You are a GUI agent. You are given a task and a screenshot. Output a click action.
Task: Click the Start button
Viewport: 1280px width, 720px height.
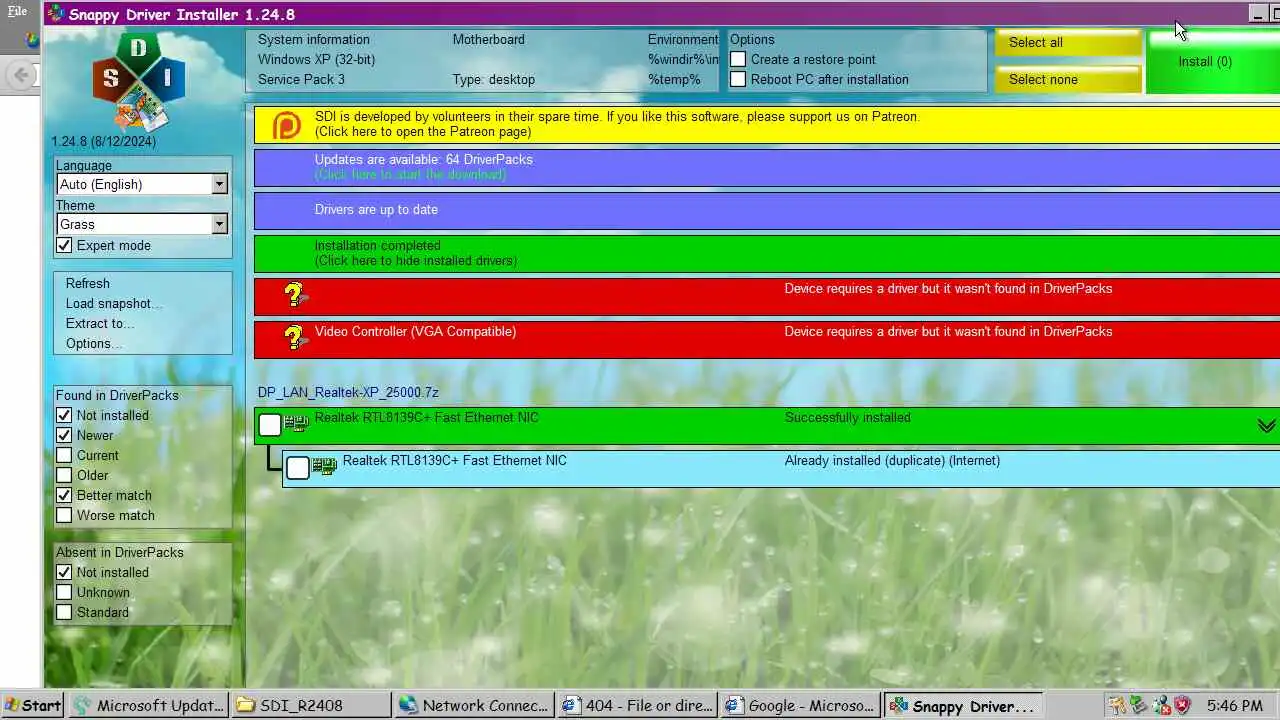[32, 705]
